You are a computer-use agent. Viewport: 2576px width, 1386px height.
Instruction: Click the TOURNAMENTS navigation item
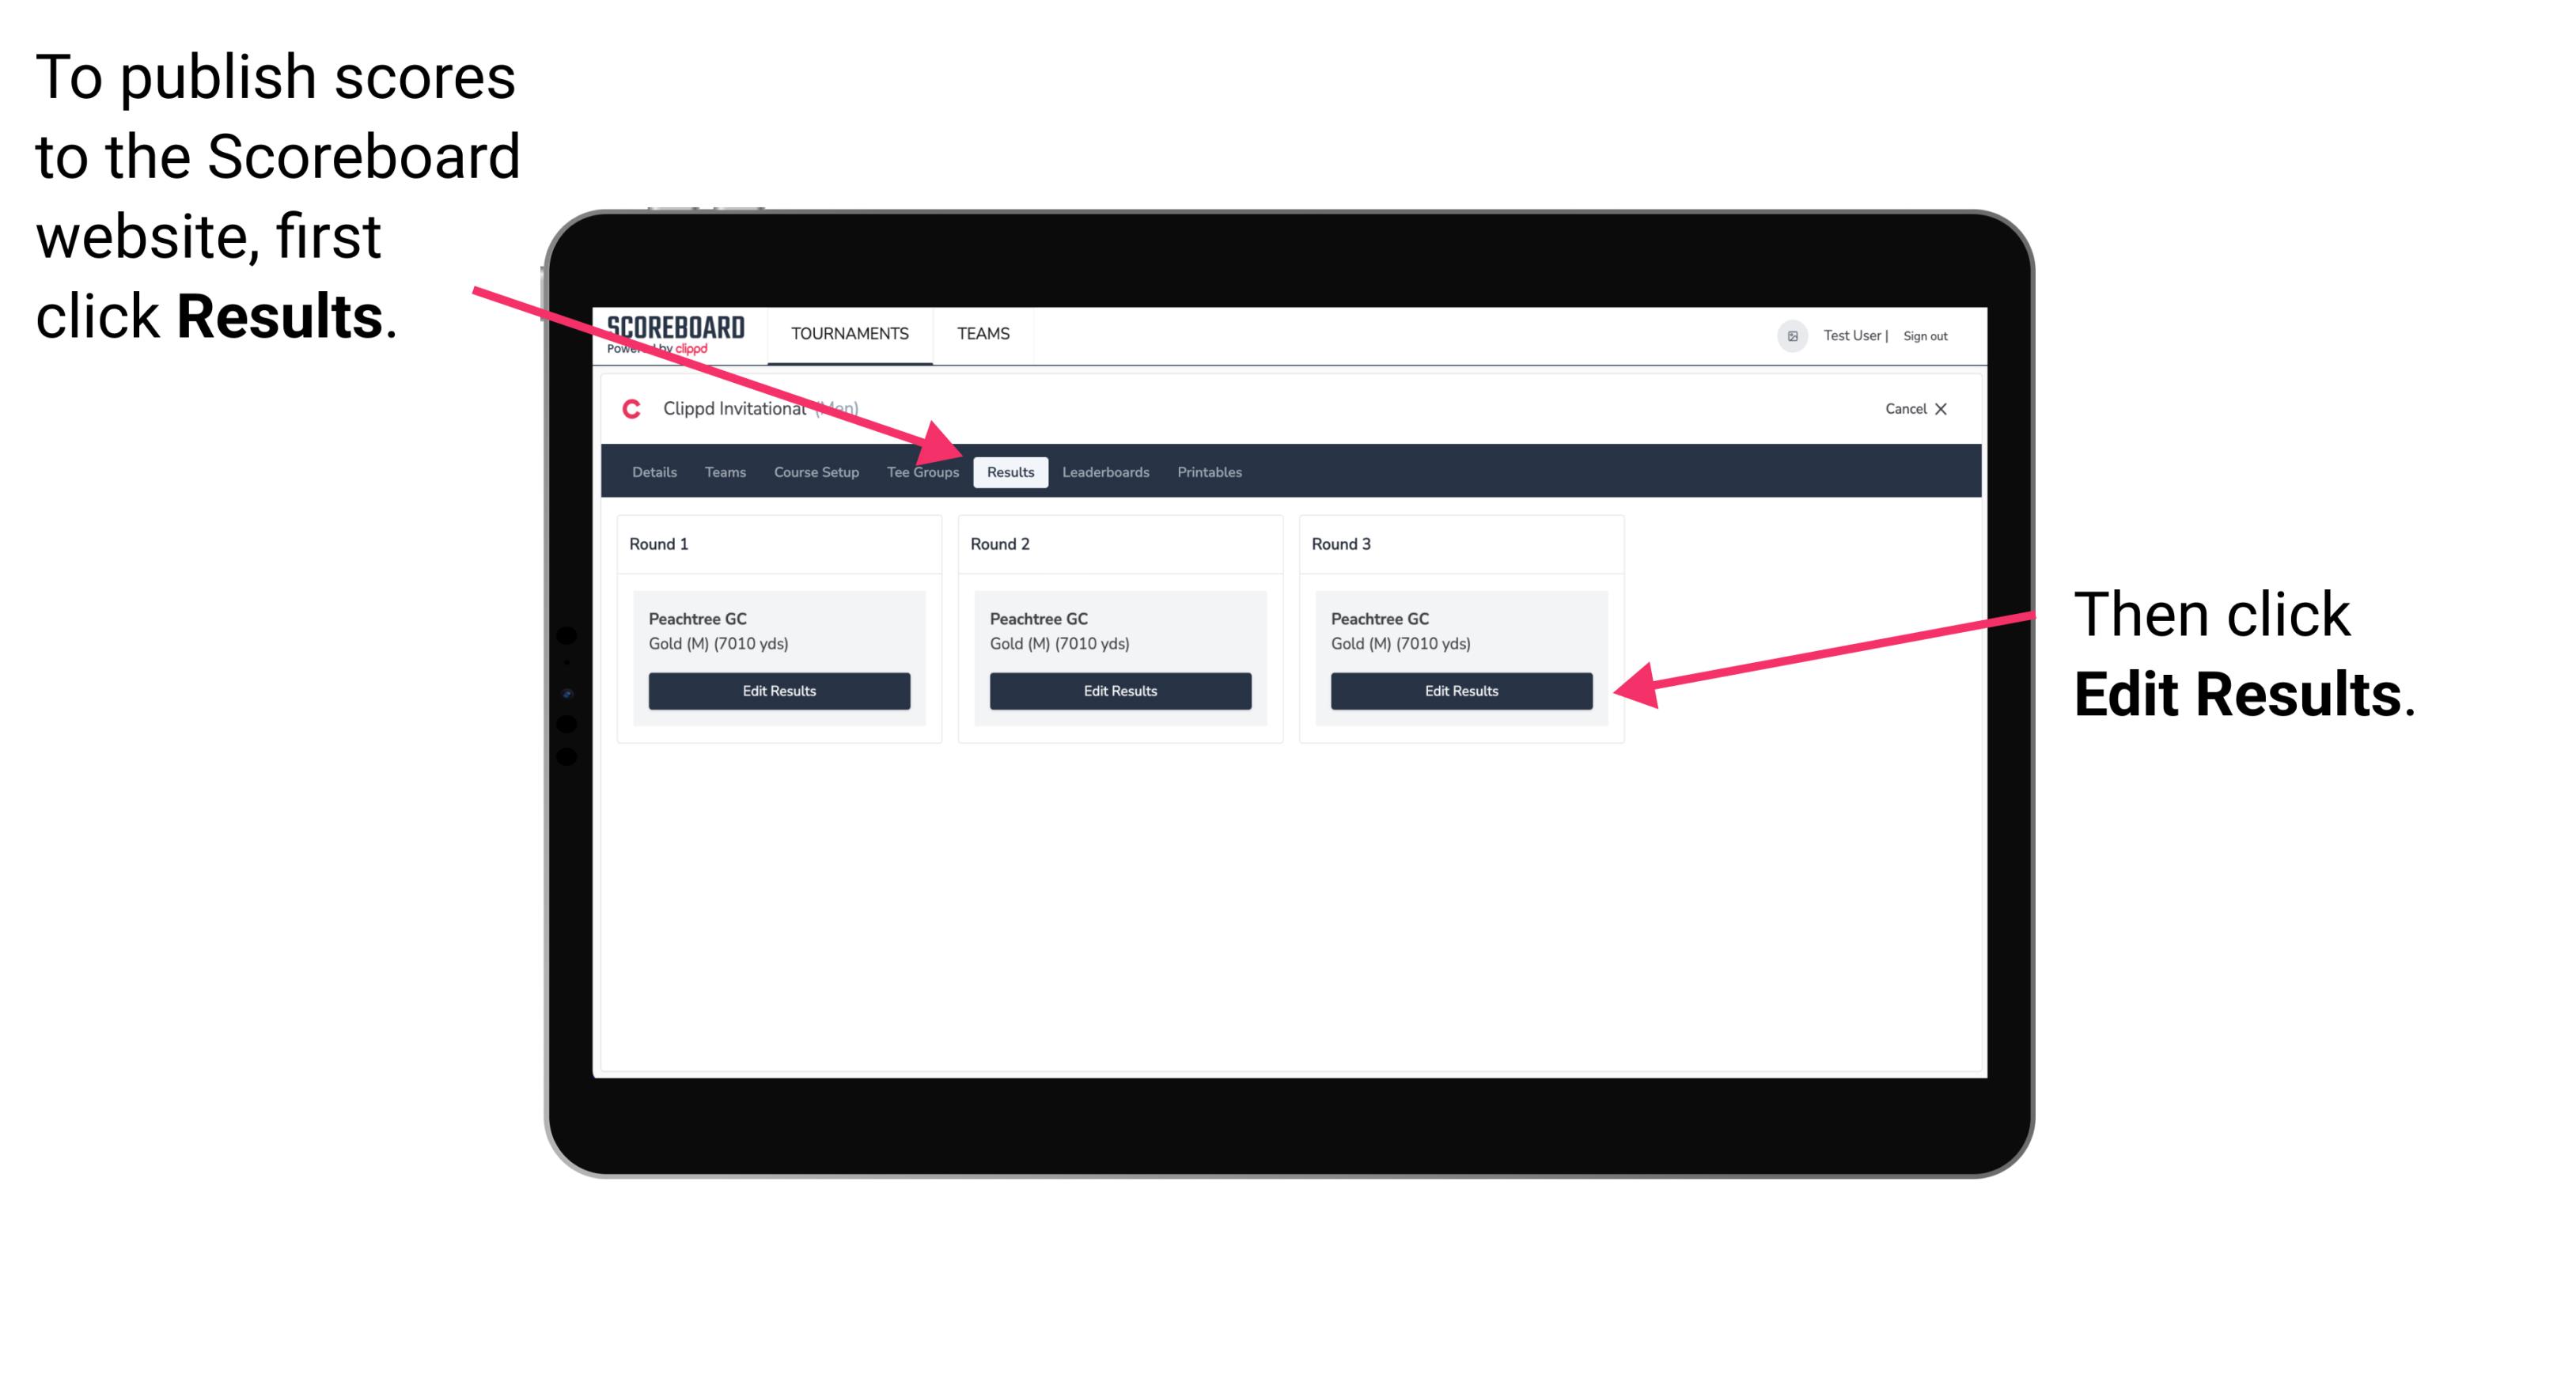[x=845, y=333]
